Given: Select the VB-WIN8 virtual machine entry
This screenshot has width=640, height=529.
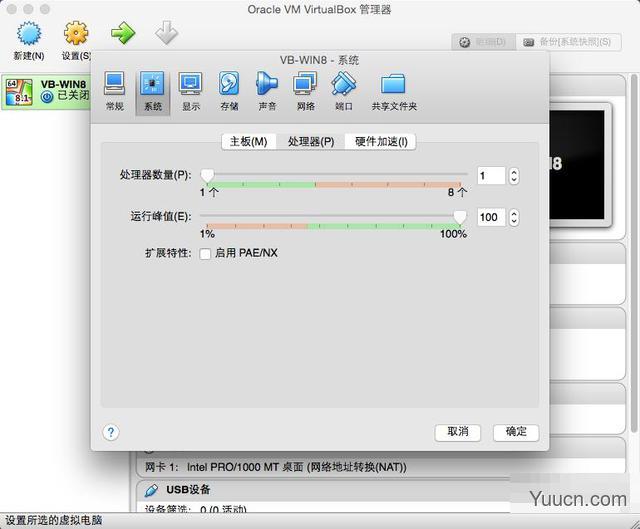Looking at the screenshot, I should tap(46, 92).
